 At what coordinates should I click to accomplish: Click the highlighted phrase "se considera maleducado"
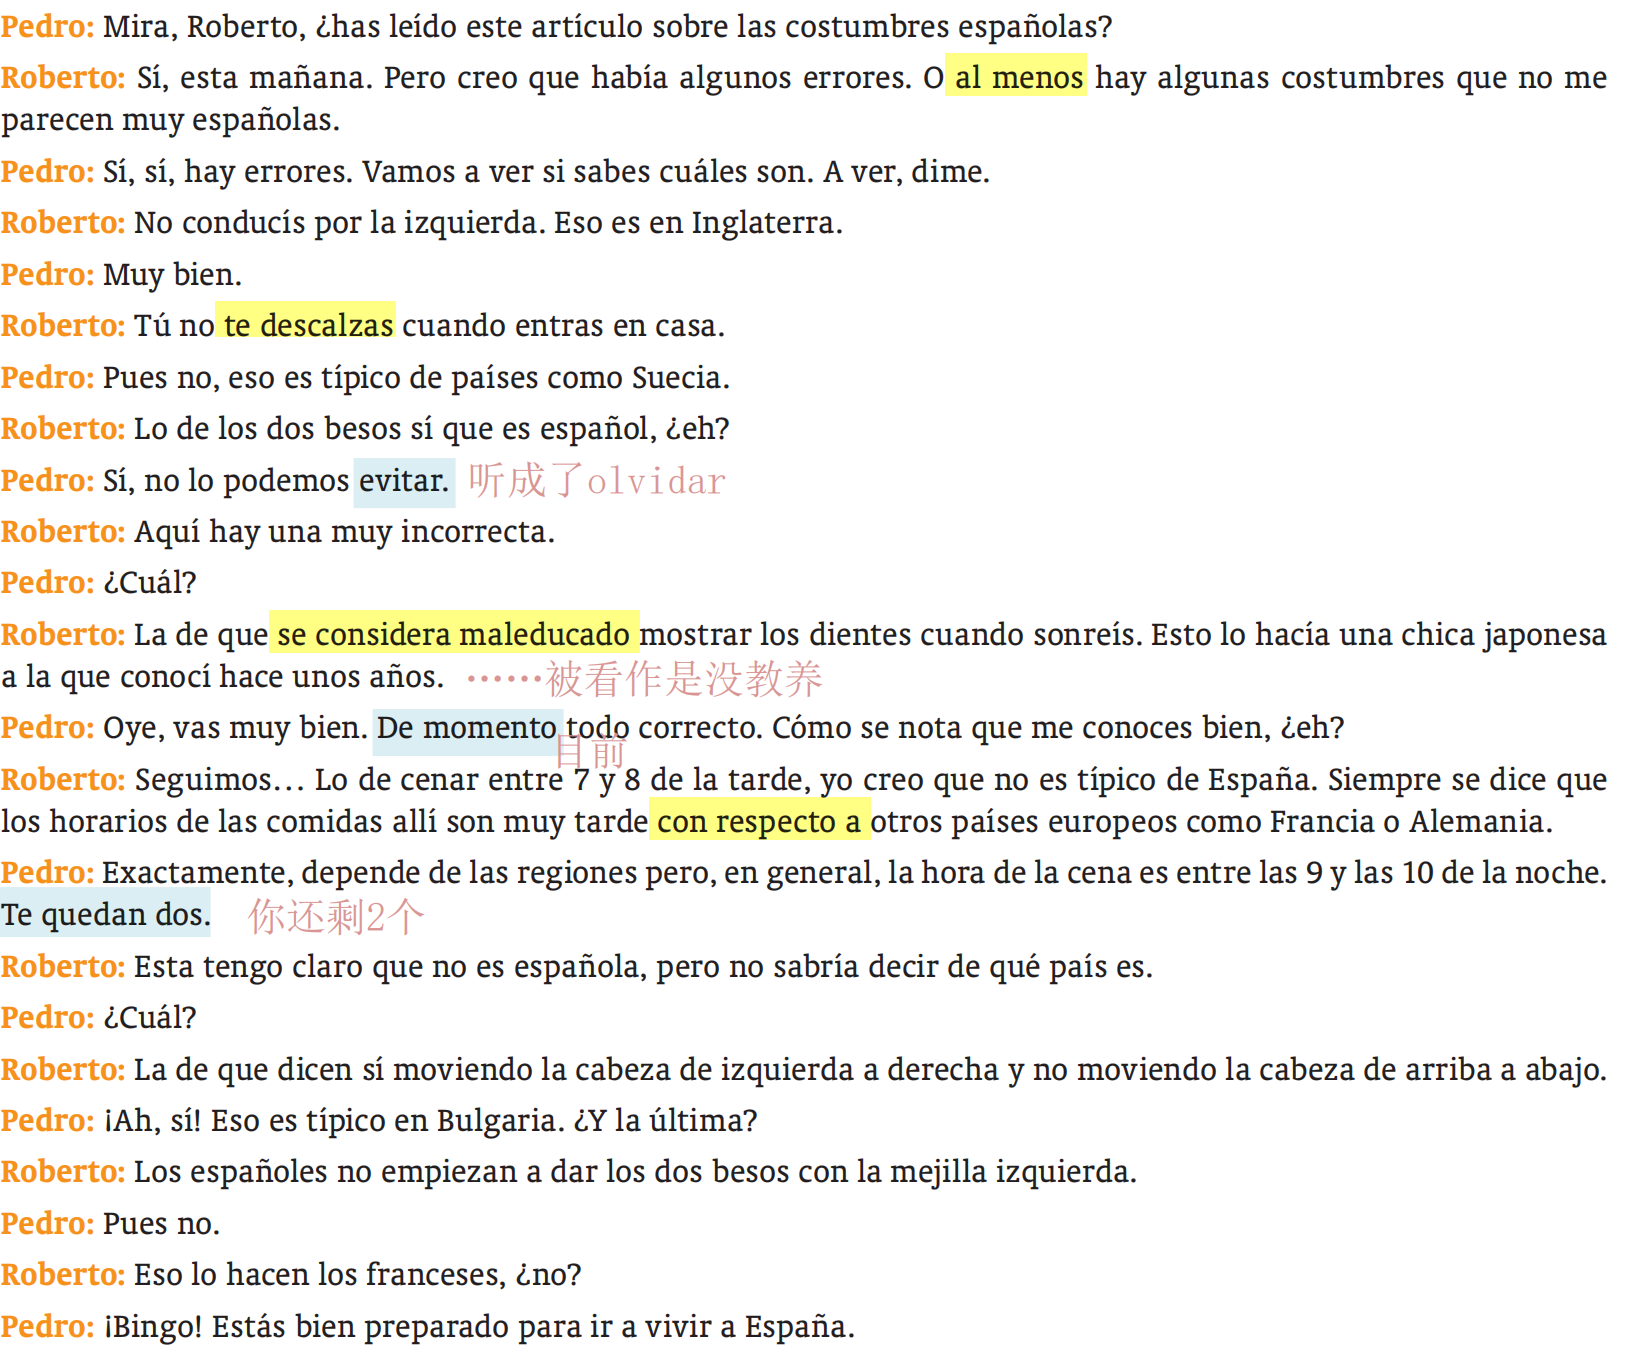pyautogui.click(x=454, y=633)
